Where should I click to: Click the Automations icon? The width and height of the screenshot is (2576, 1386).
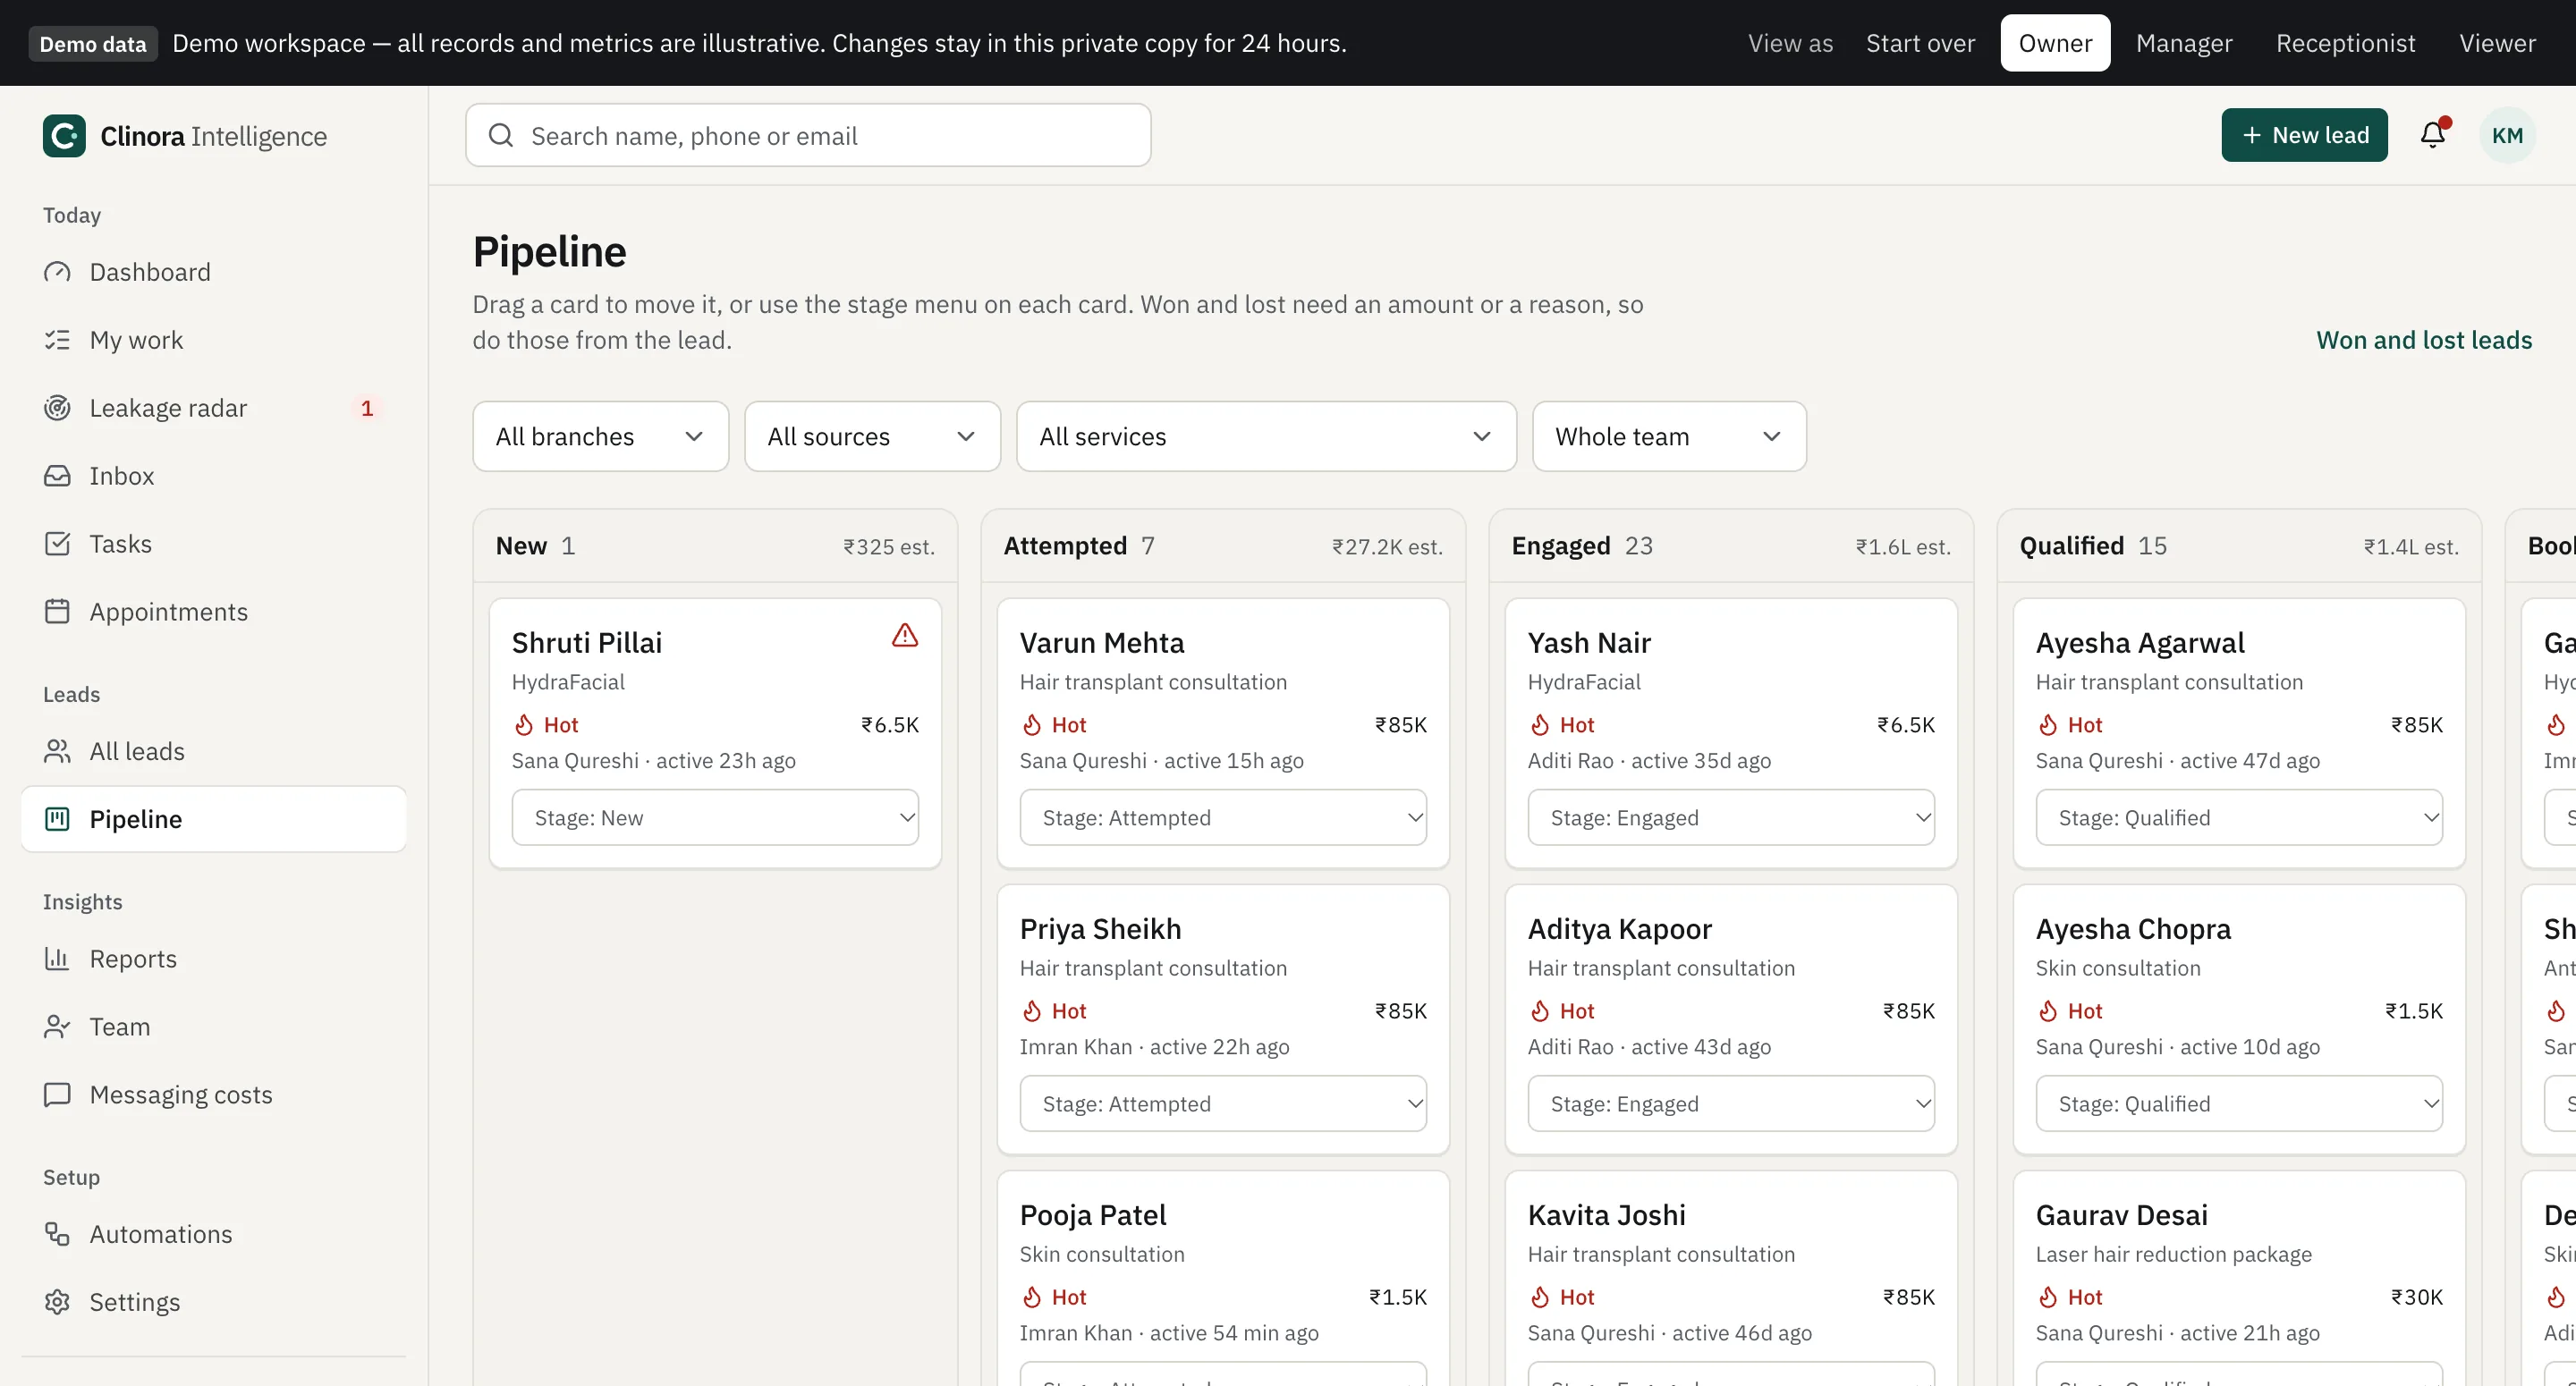tap(57, 1235)
